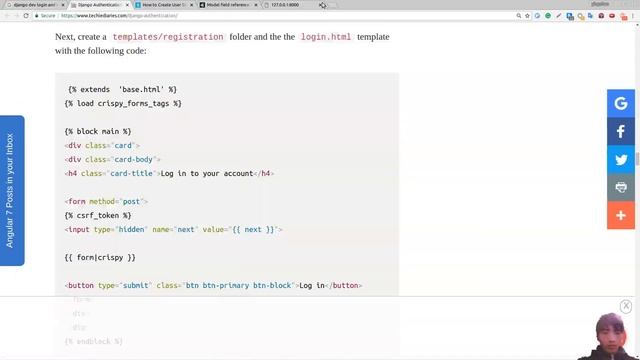Click the block main code line
Image resolution: width=640 pixels, height=360 pixels.
click(98, 131)
